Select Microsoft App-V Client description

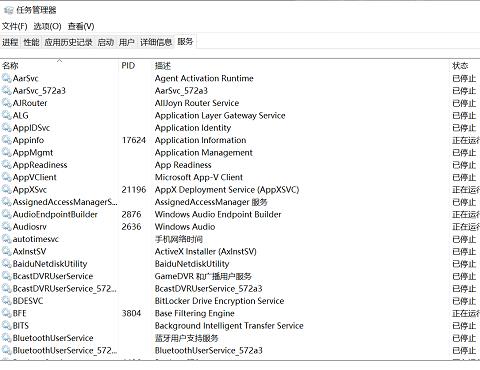[x=199, y=177]
